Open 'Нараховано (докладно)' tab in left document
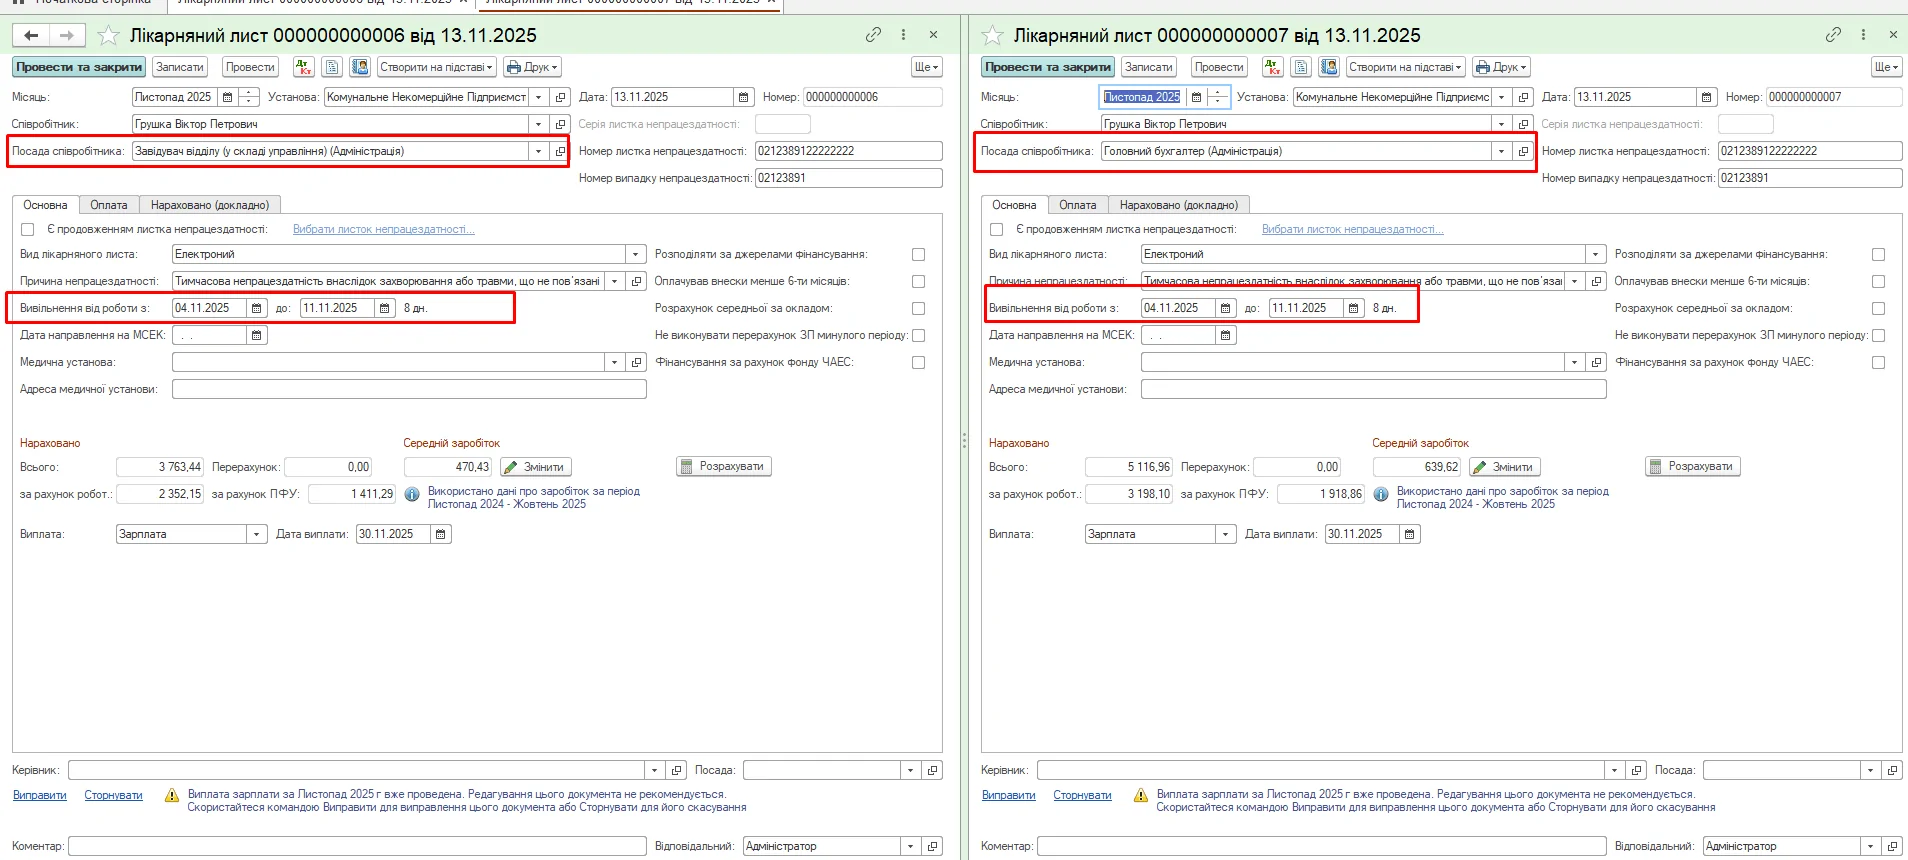1908x860 pixels. pyautogui.click(x=210, y=205)
